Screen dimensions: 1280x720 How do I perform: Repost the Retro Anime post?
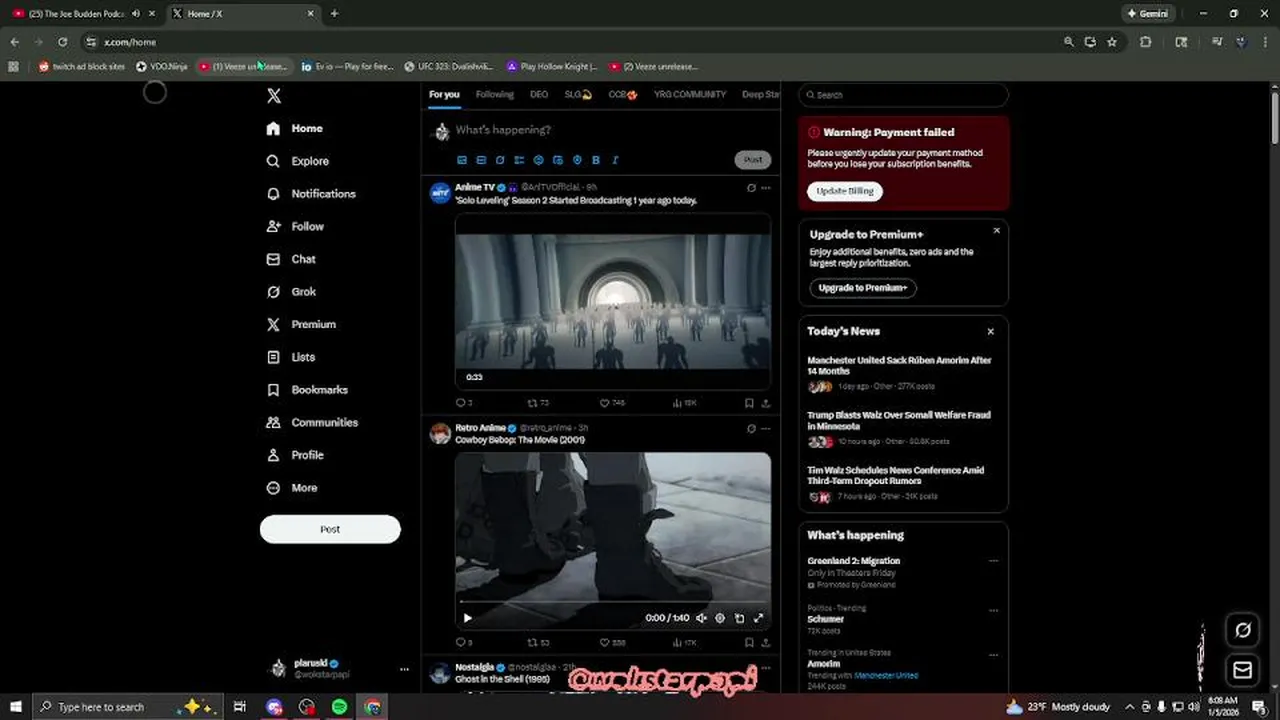(x=538, y=643)
